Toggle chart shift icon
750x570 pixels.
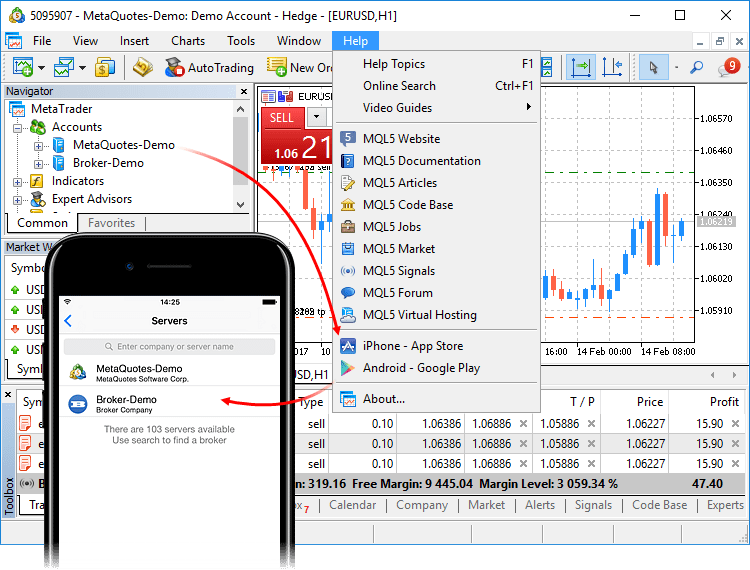tap(612, 67)
